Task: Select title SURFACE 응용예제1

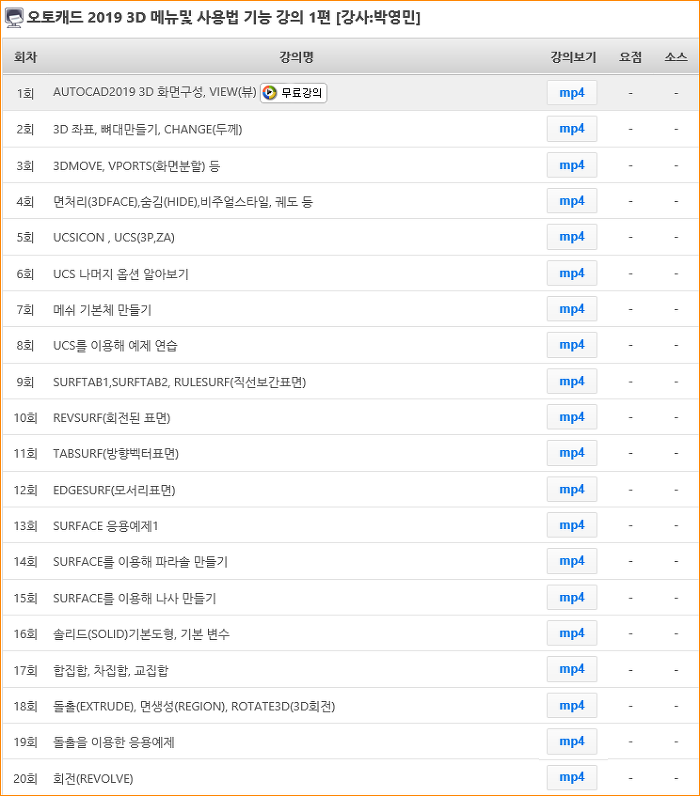Action: 106,526
